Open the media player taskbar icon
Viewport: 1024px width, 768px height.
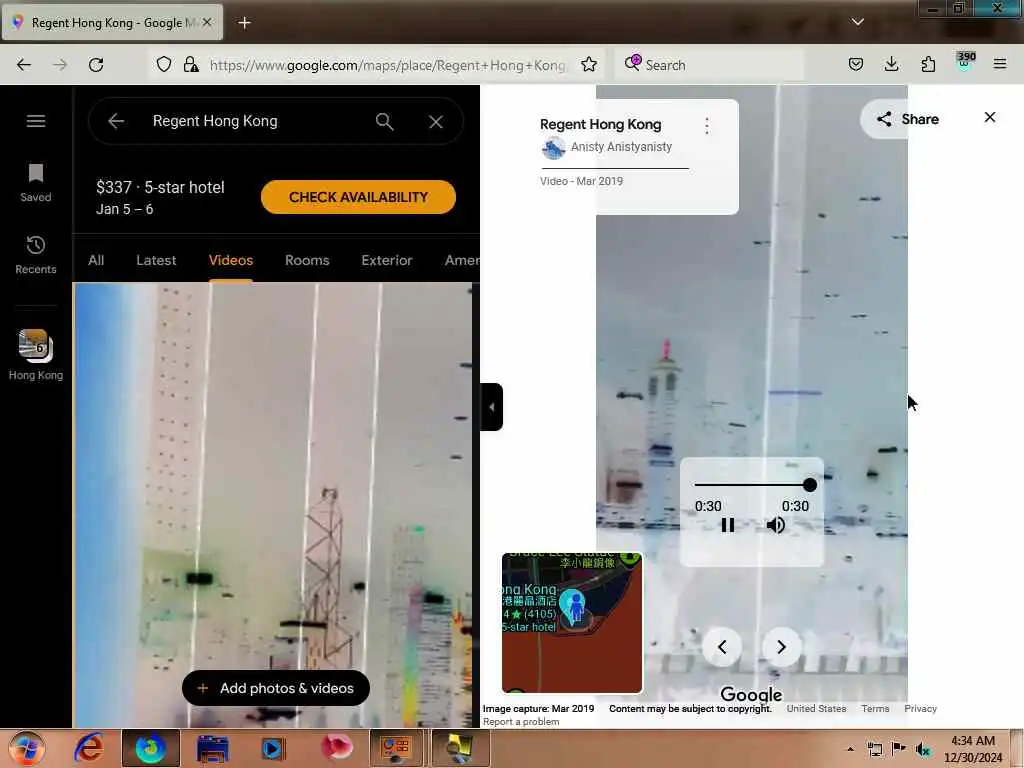(272, 748)
